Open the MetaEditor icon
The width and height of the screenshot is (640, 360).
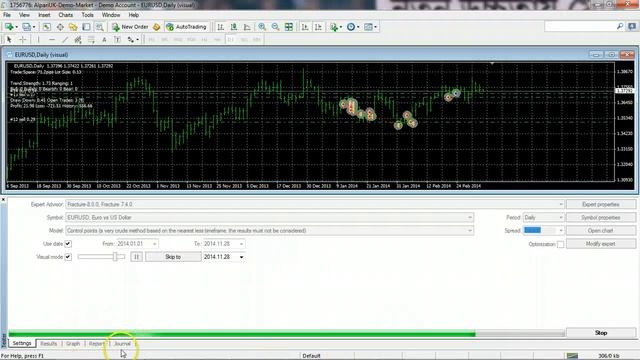coord(156,27)
